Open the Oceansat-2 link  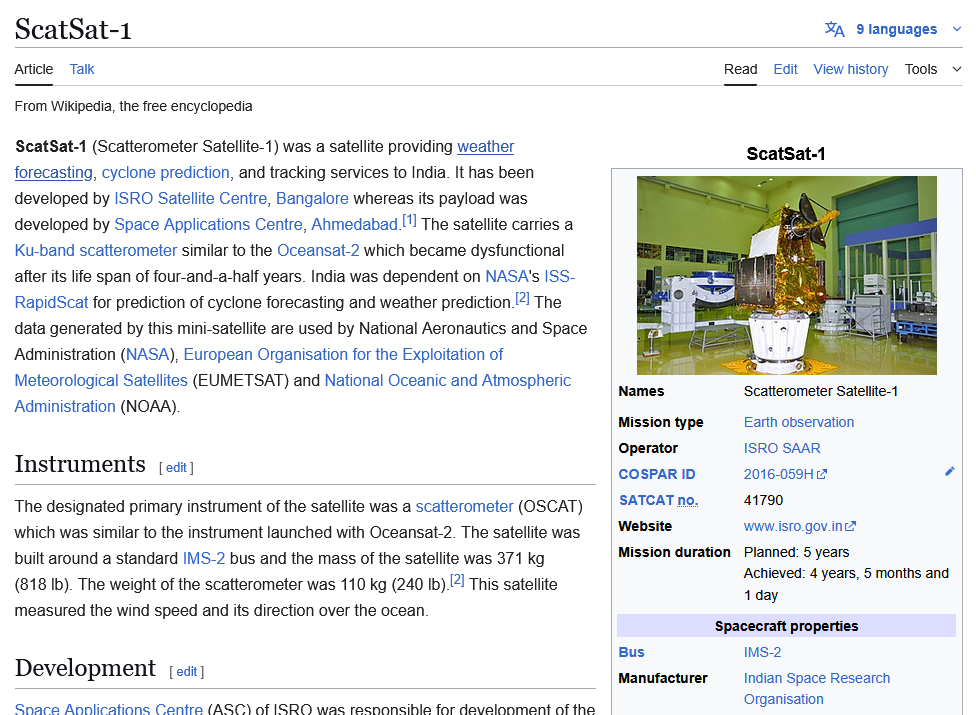pyautogui.click(x=318, y=251)
